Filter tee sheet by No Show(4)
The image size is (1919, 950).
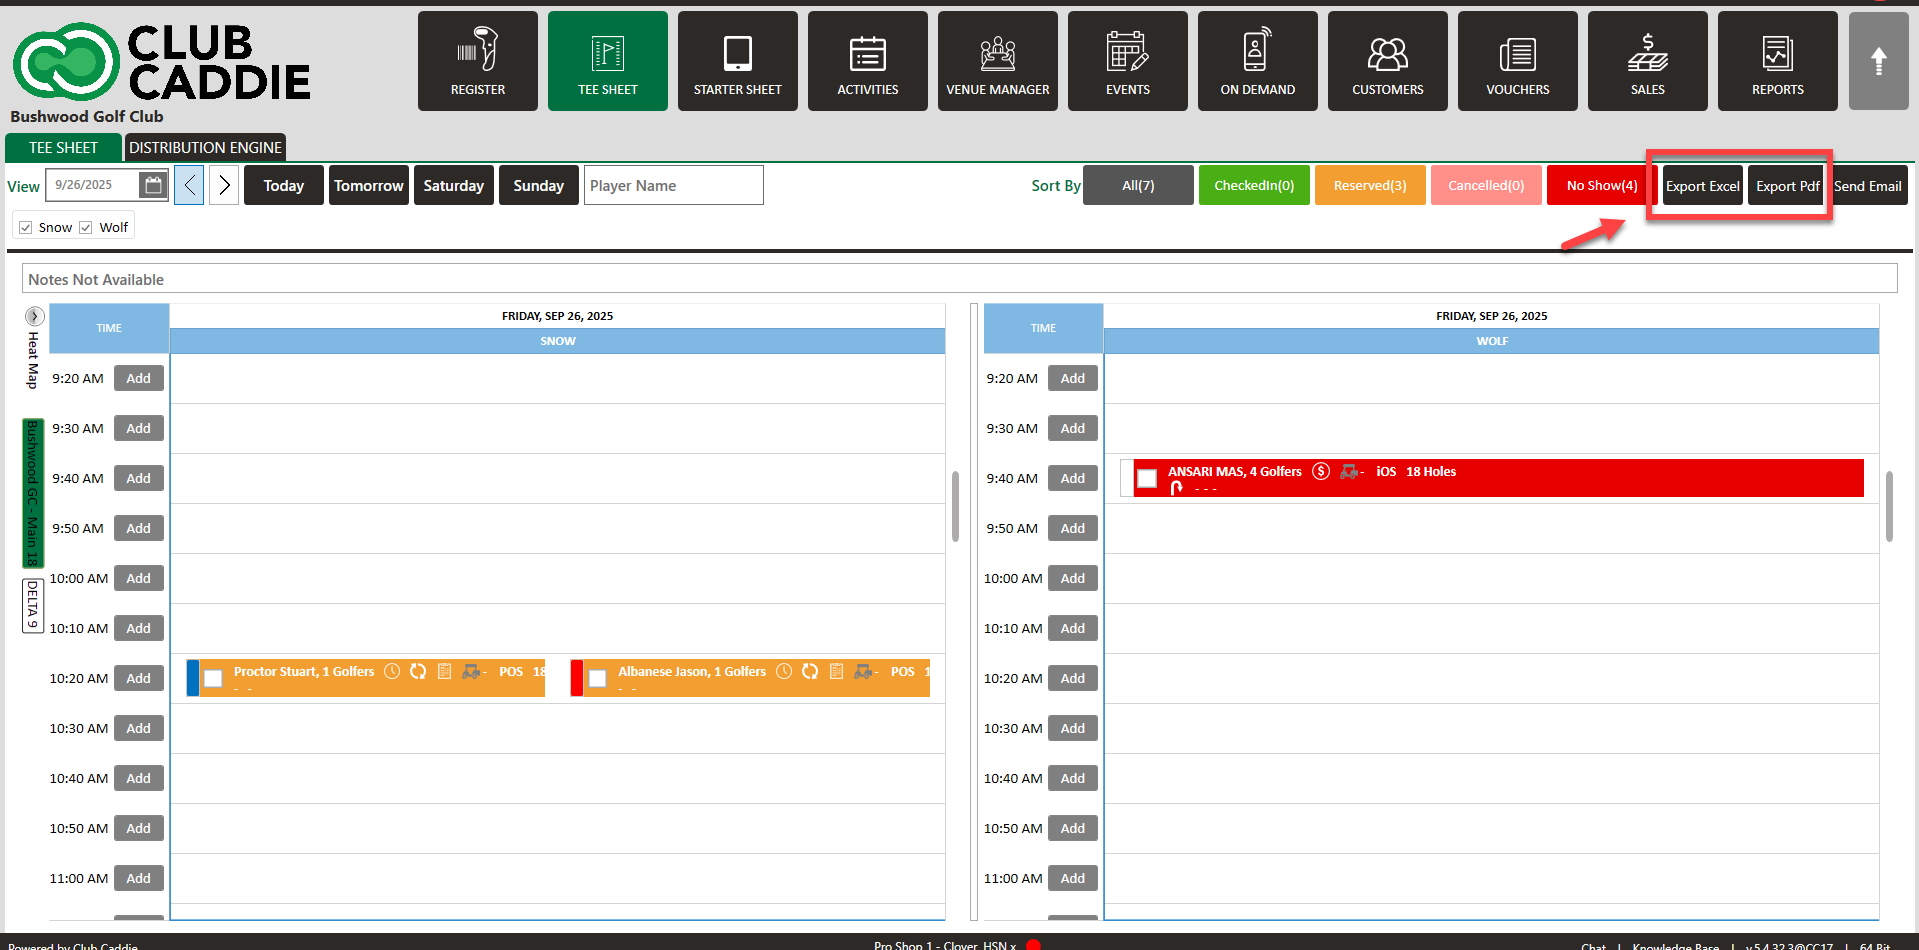pyautogui.click(x=1601, y=185)
